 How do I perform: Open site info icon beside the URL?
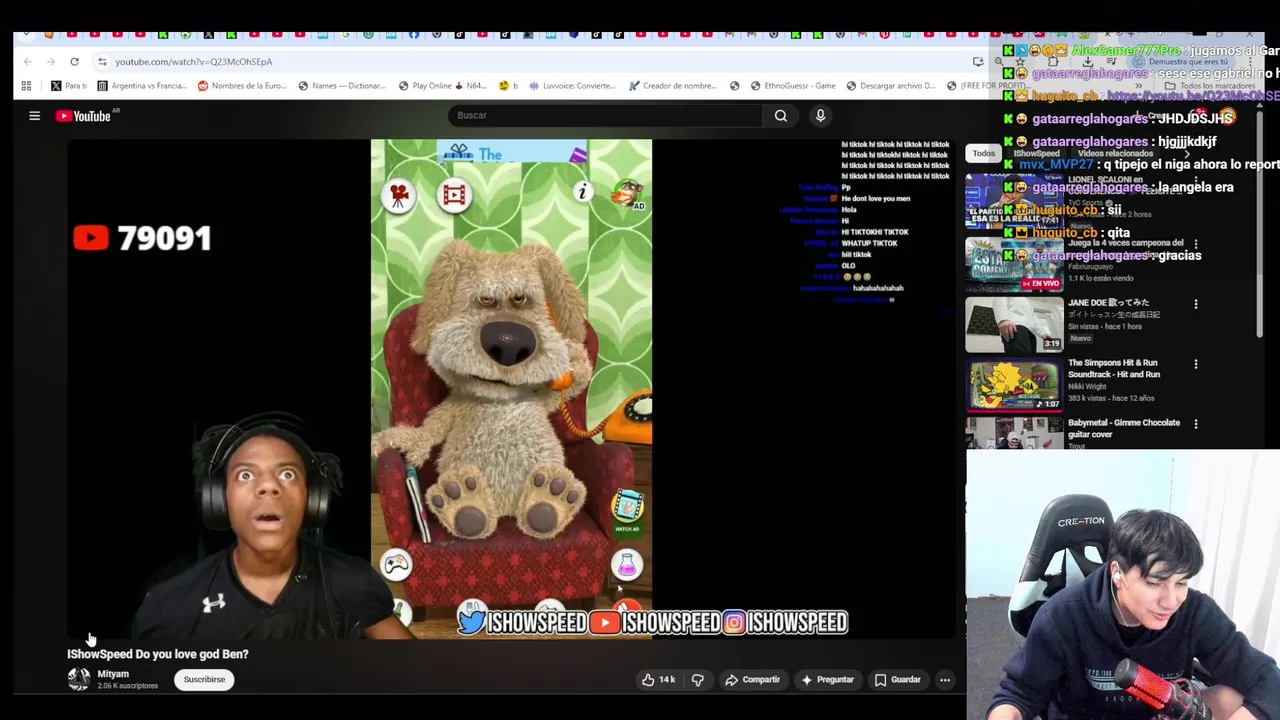pyautogui.click(x=102, y=62)
